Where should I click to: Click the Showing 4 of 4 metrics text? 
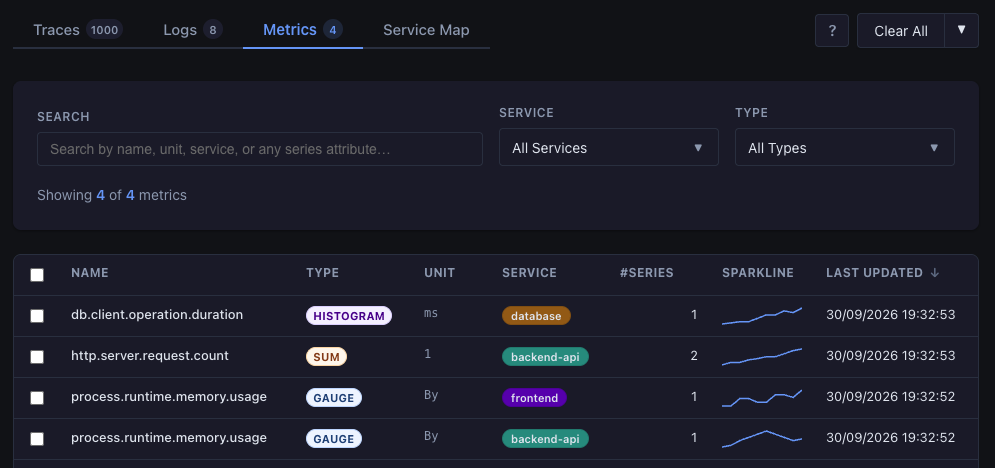[112, 195]
